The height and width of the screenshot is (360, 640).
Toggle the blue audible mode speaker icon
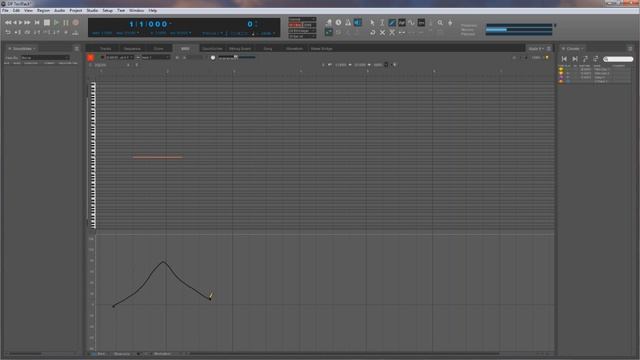tap(358, 23)
